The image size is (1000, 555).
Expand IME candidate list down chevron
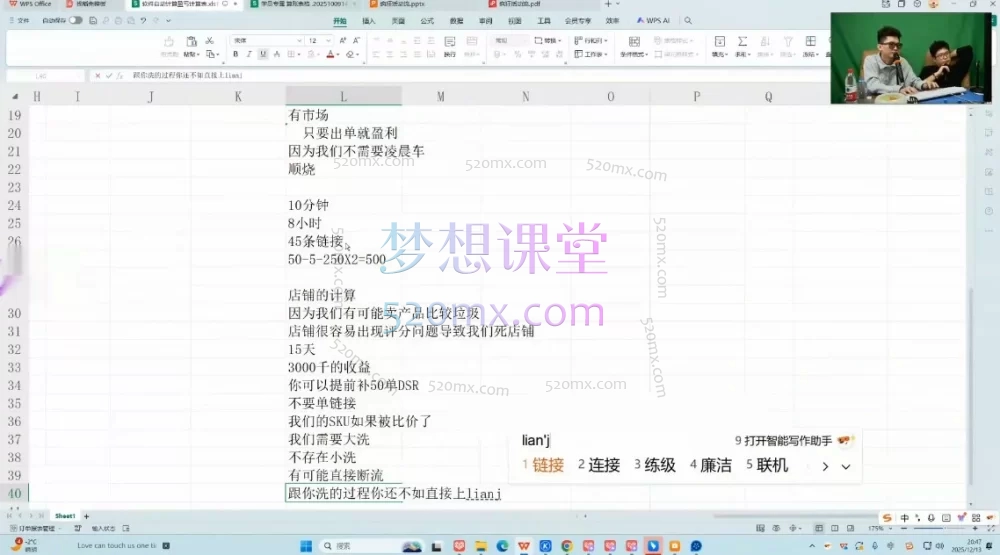click(x=846, y=466)
